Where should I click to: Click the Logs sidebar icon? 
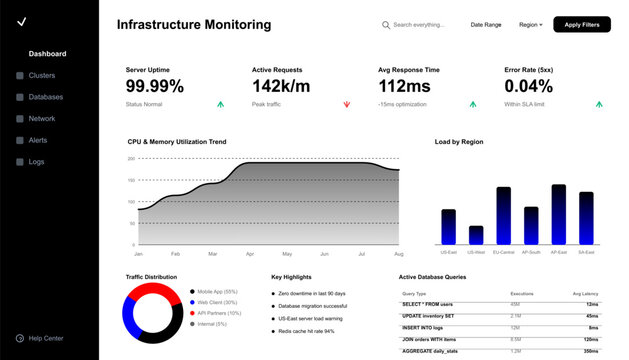coord(20,162)
